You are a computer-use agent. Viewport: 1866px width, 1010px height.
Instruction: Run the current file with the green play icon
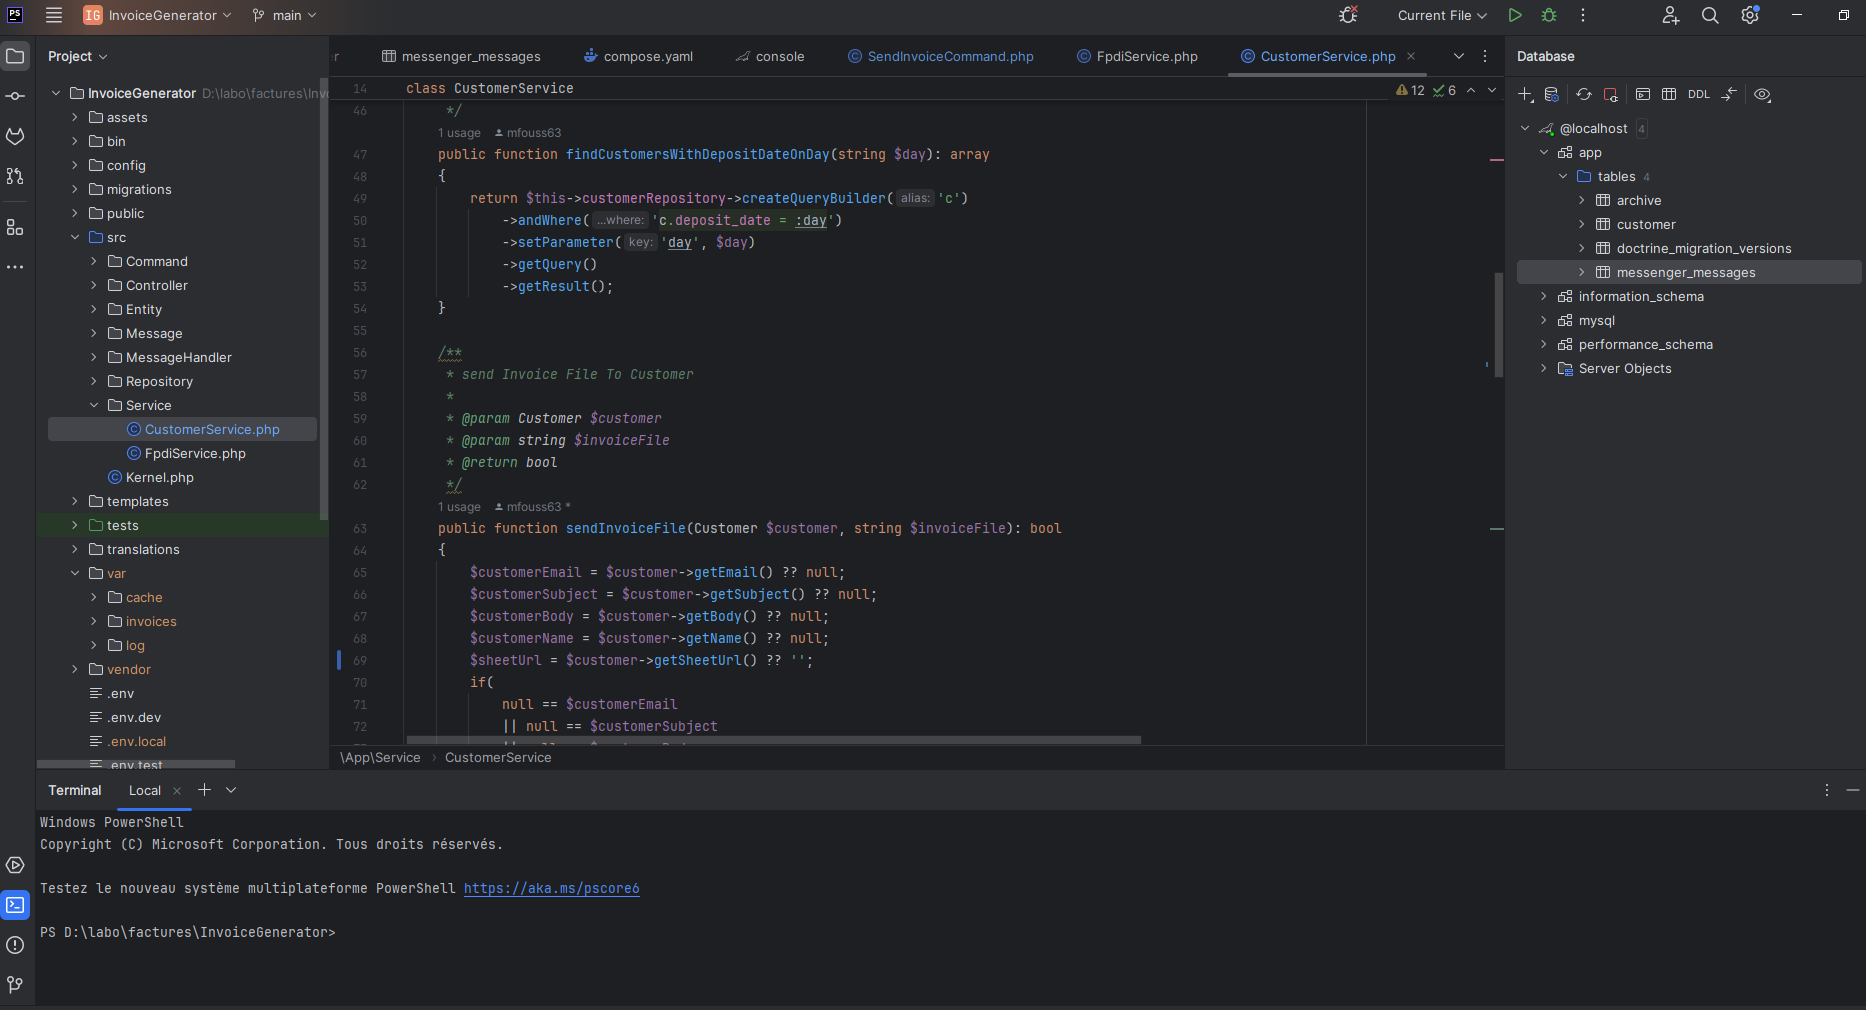1515,15
